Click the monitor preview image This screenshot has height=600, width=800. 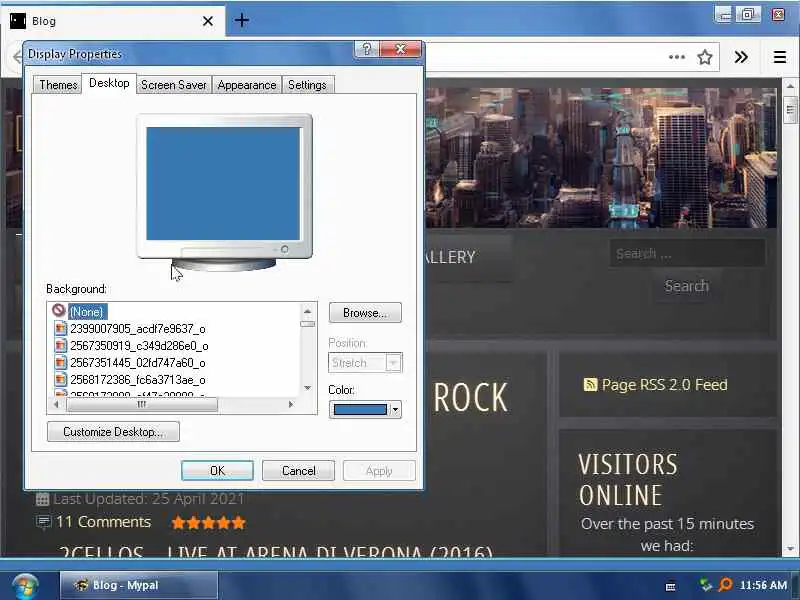point(224,191)
